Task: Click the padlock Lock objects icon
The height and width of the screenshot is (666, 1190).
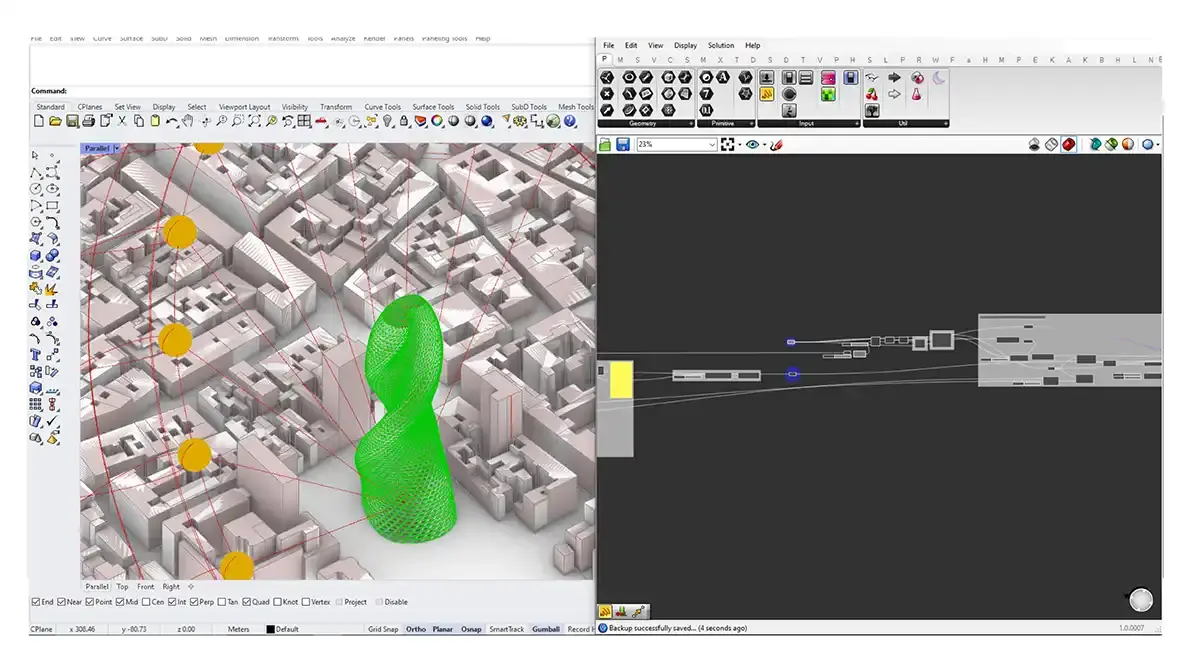Action: (x=404, y=121)
